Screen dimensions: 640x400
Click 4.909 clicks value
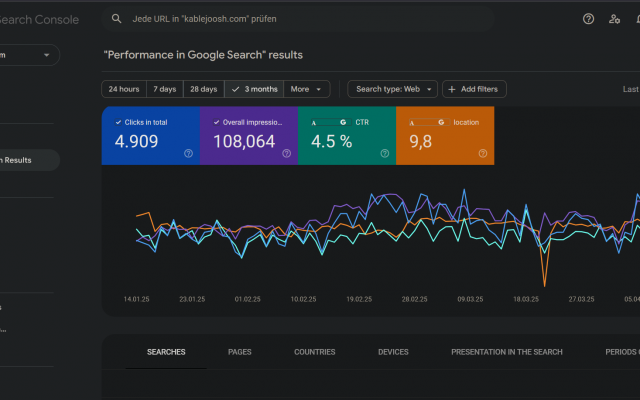pyautogui.click(x=136, y=141)
